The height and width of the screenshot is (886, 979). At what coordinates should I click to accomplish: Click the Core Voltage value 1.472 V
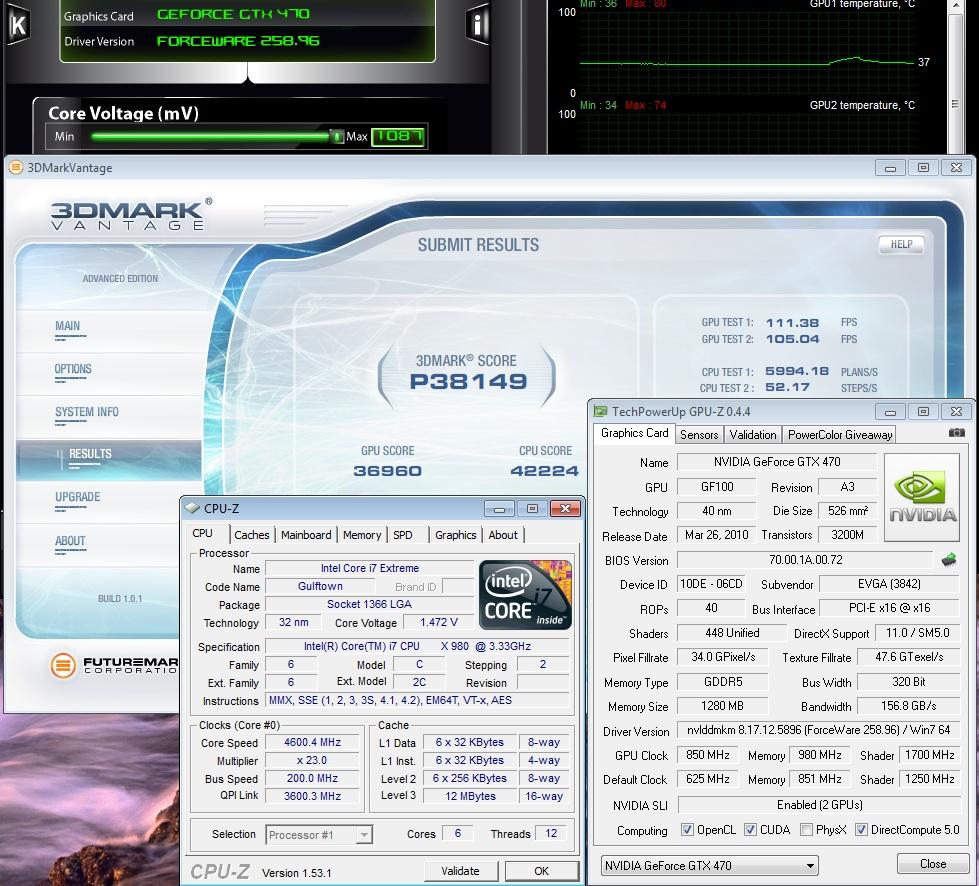(x=438, y=623)
